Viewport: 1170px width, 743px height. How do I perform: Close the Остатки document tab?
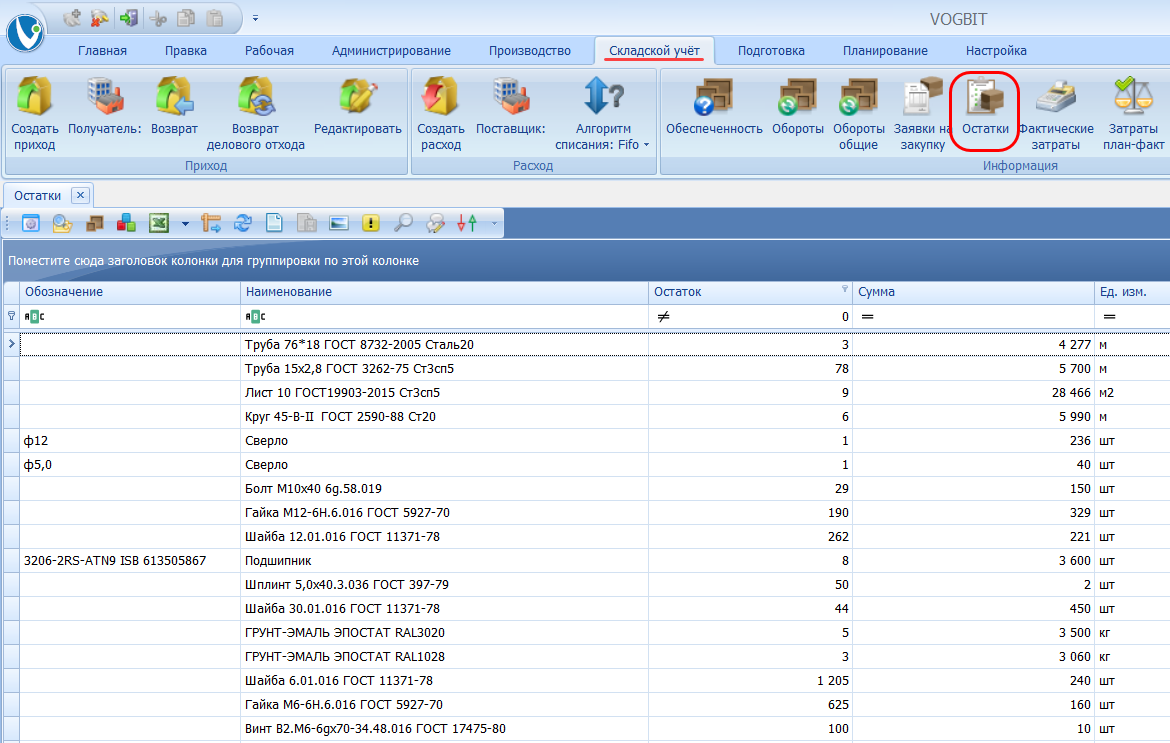click(x=81, y=196)
